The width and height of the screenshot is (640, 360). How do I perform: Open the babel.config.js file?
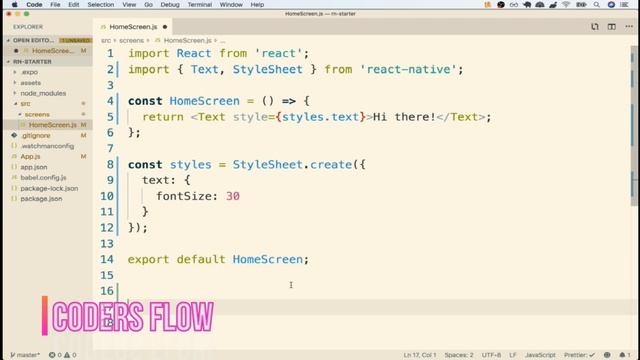pyautogui.click(x=43, y=178)
